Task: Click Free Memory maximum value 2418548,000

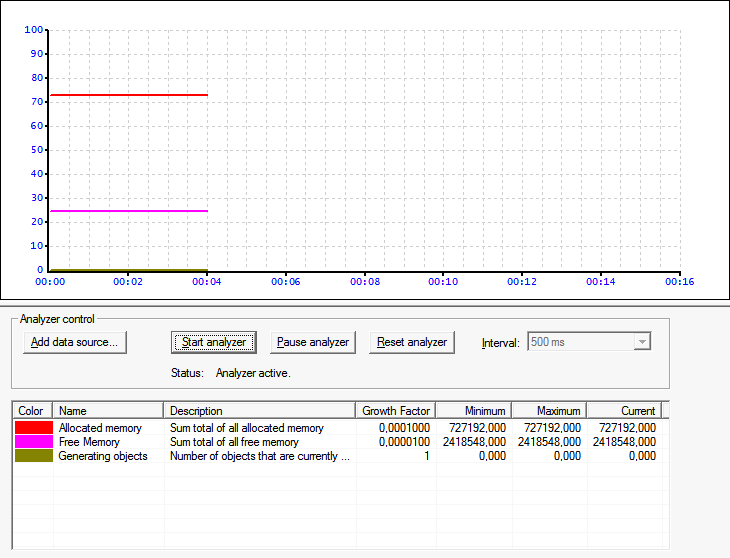Action: 549,442
